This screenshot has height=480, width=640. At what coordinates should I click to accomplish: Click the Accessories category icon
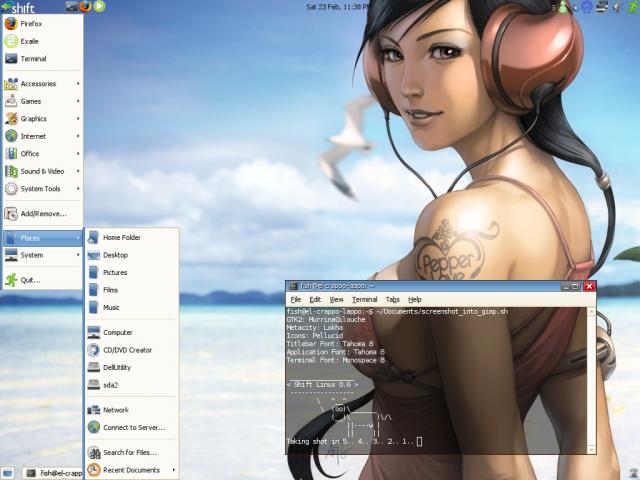coord(11,84)
